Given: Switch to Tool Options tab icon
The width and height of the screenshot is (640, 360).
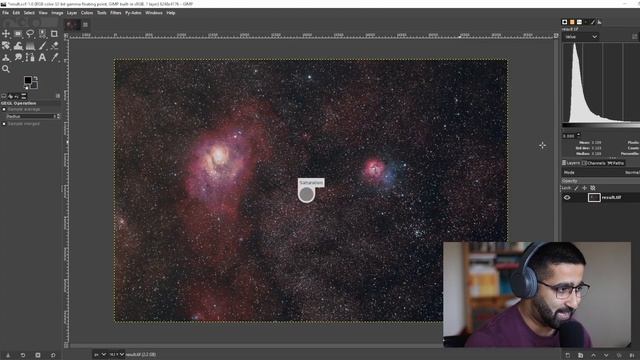Looking at the screenshot, I should 4,96.
